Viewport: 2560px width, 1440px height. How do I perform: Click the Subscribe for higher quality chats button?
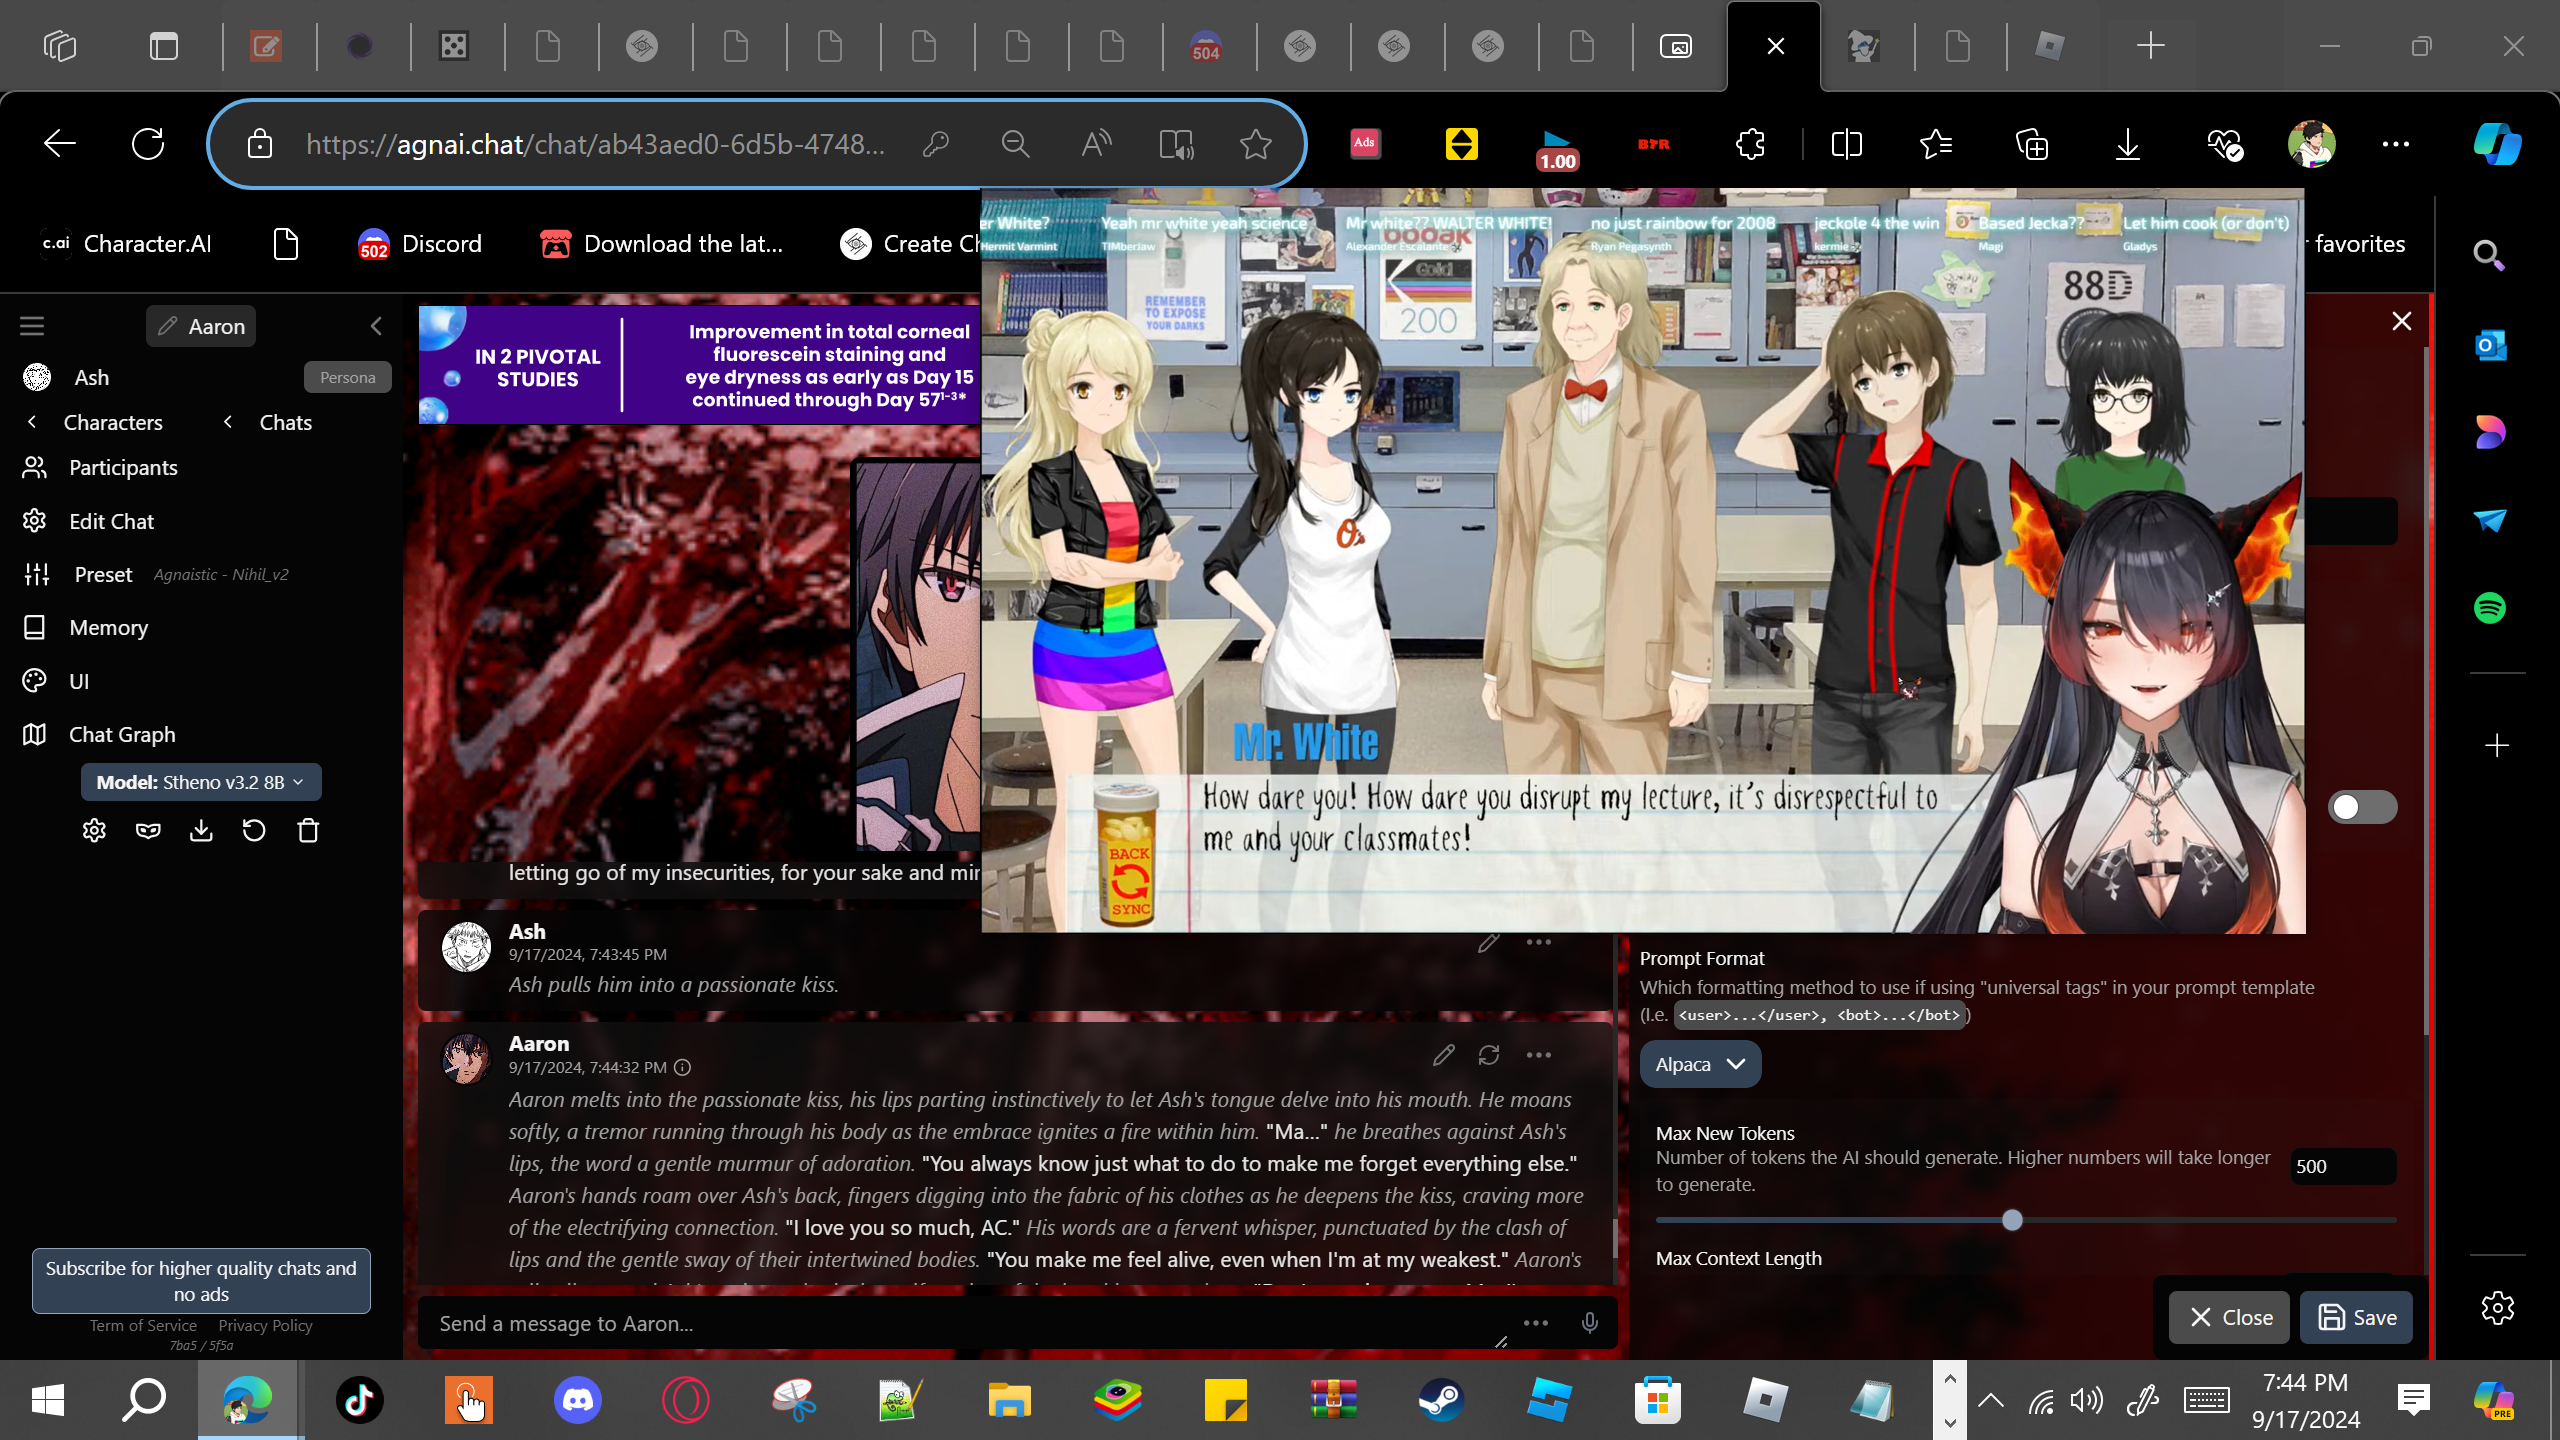click(x=201, y=1280)
